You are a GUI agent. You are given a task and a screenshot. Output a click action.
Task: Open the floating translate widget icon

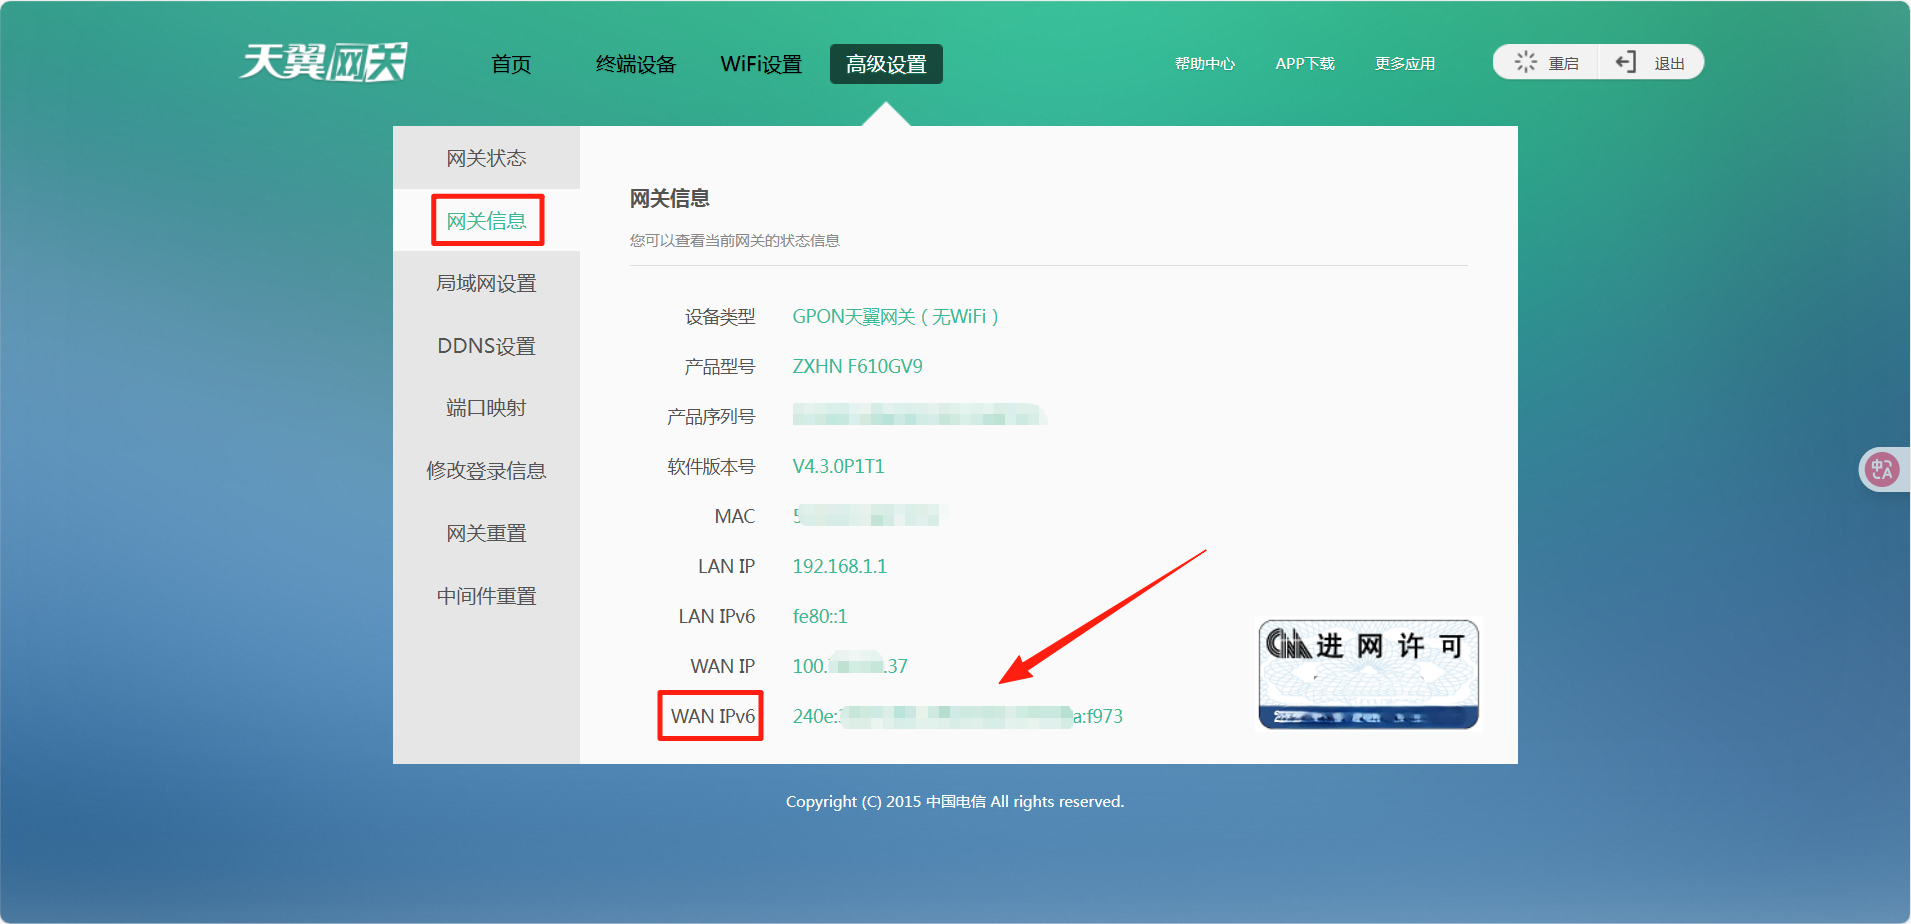point(1882,469)
